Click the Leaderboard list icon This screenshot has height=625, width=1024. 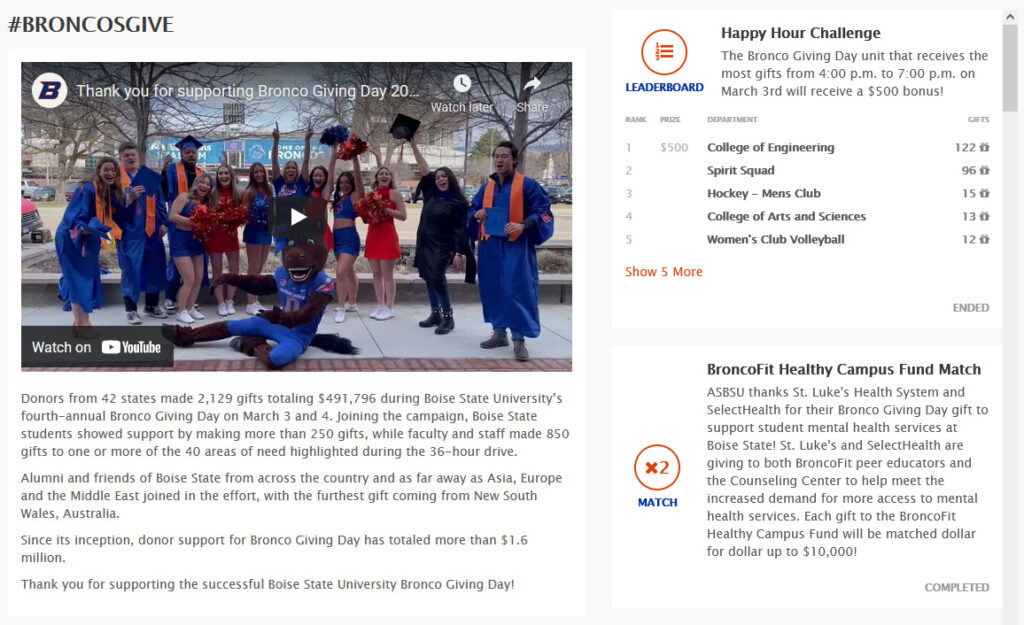pyautogui.click(x=664, y=52)
